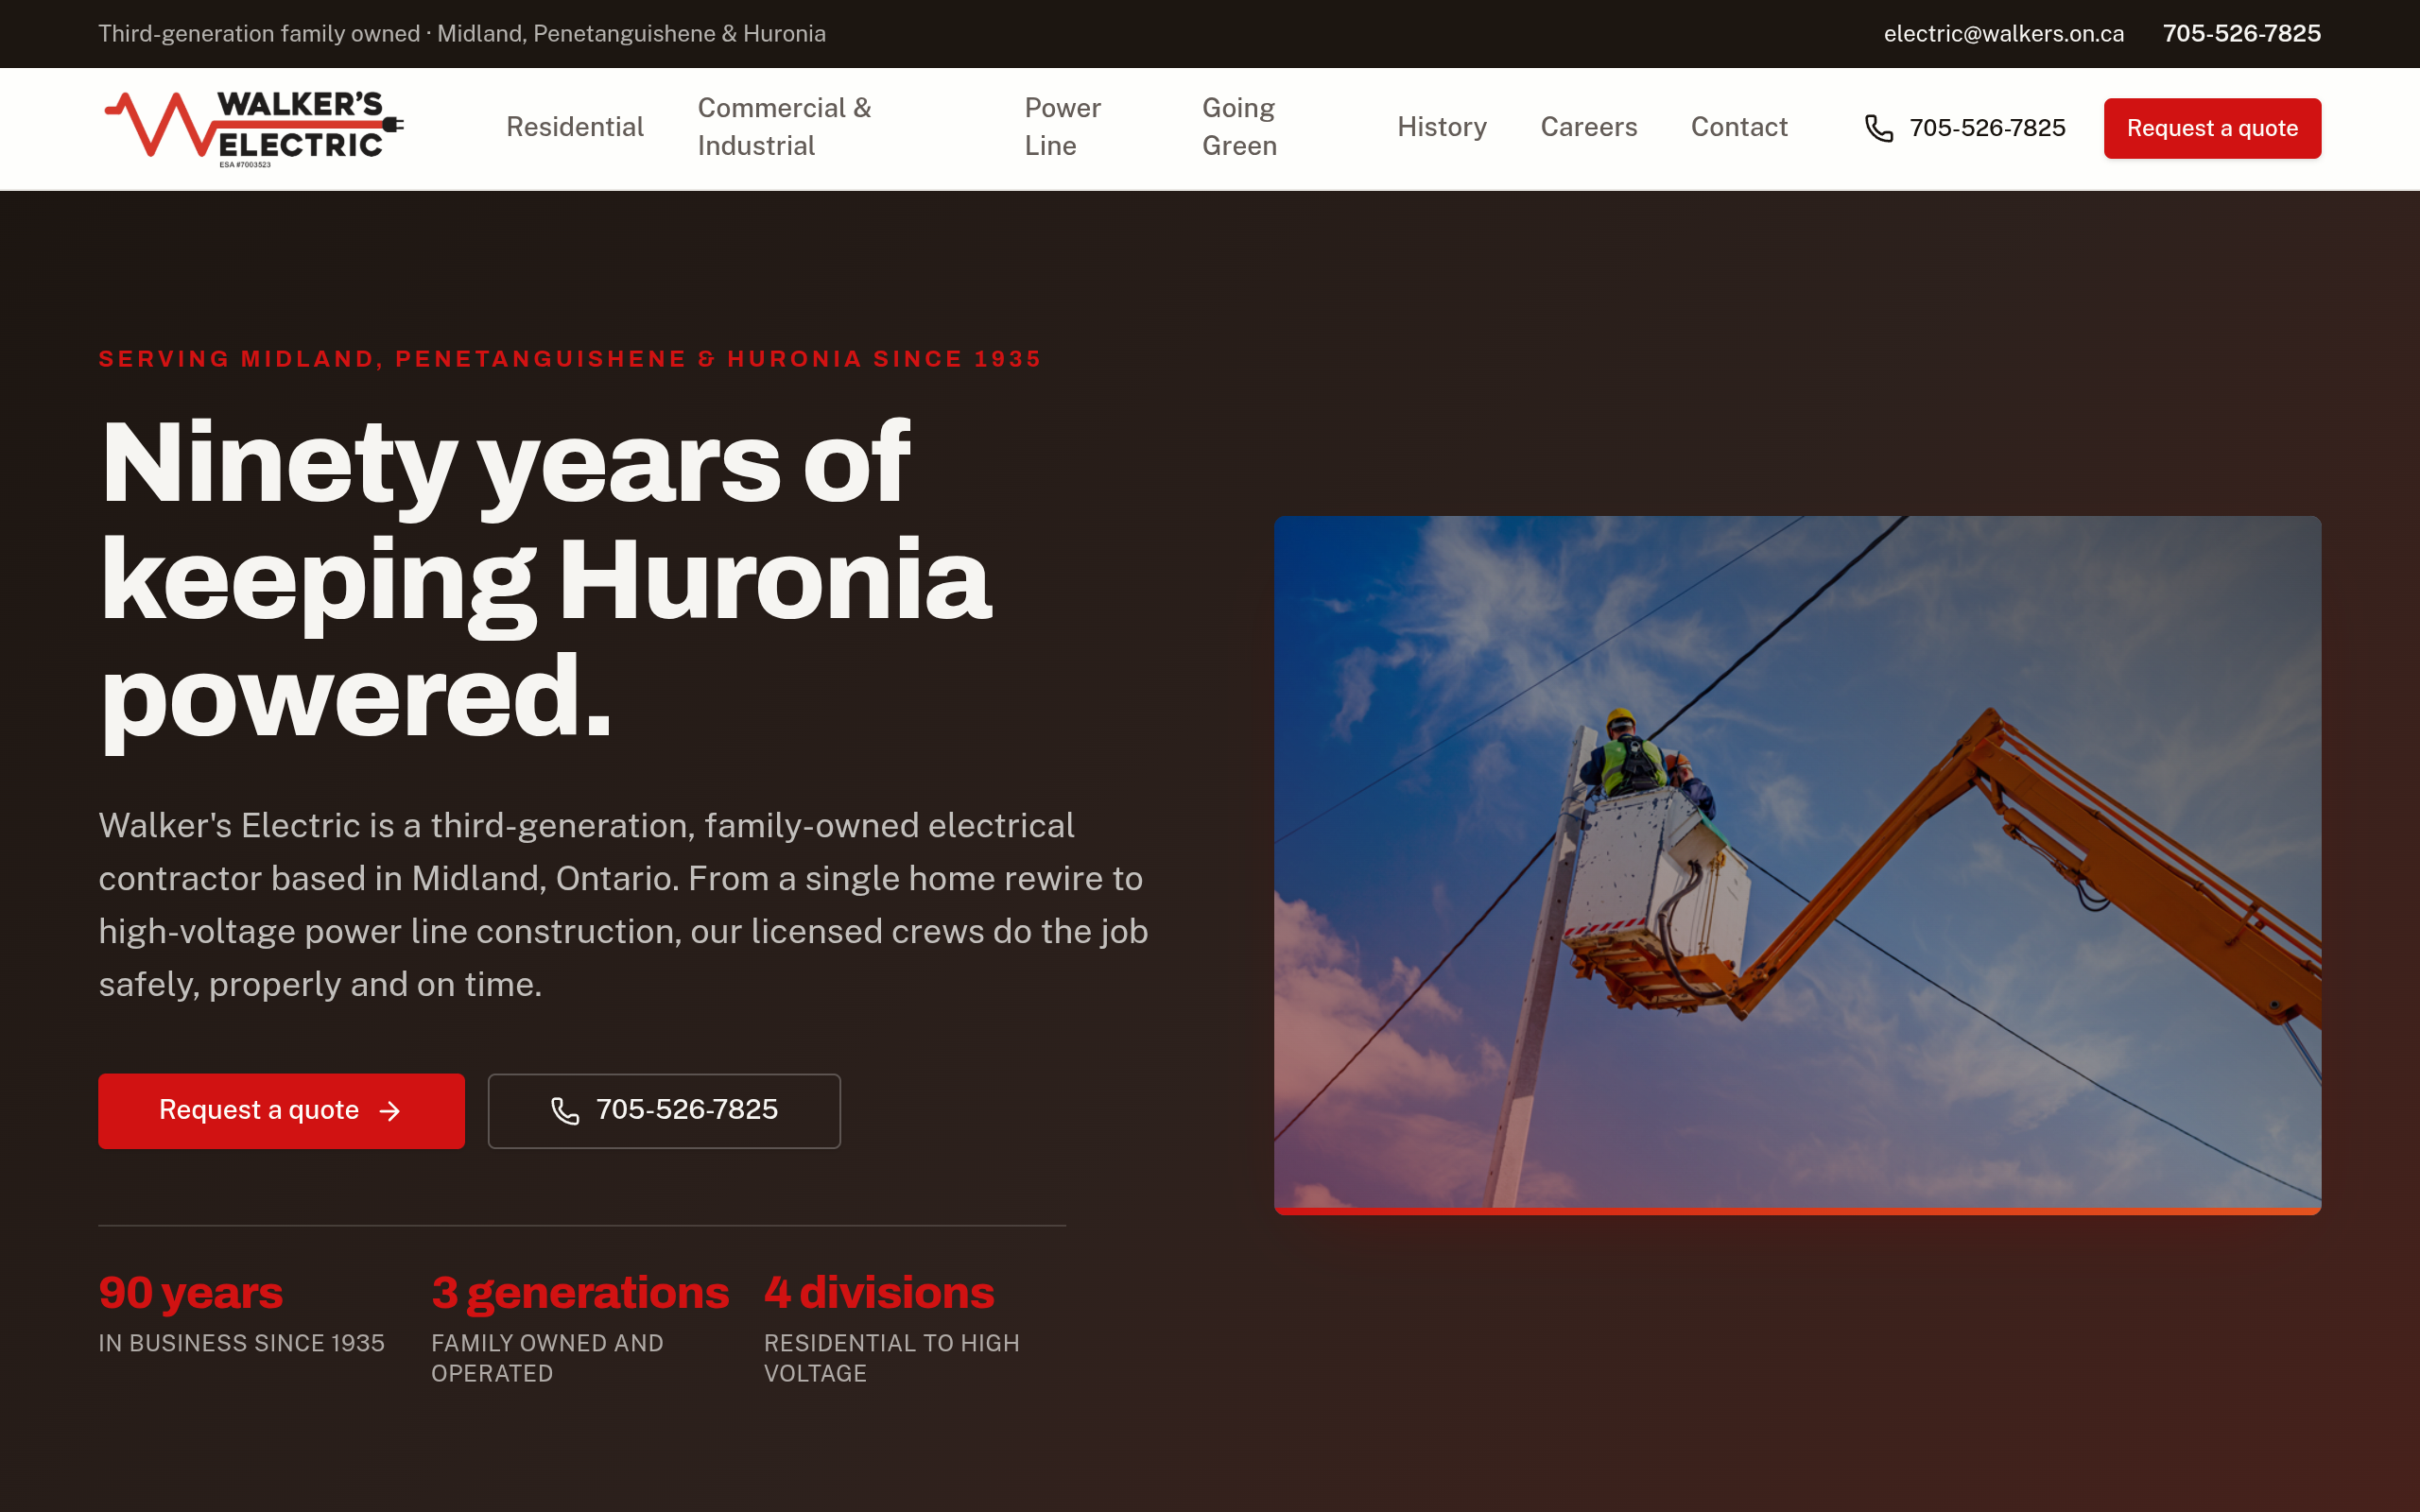Click header Request a quote button
The width and height of the screenshot is (2420, 1512).
pos(2212,128)
